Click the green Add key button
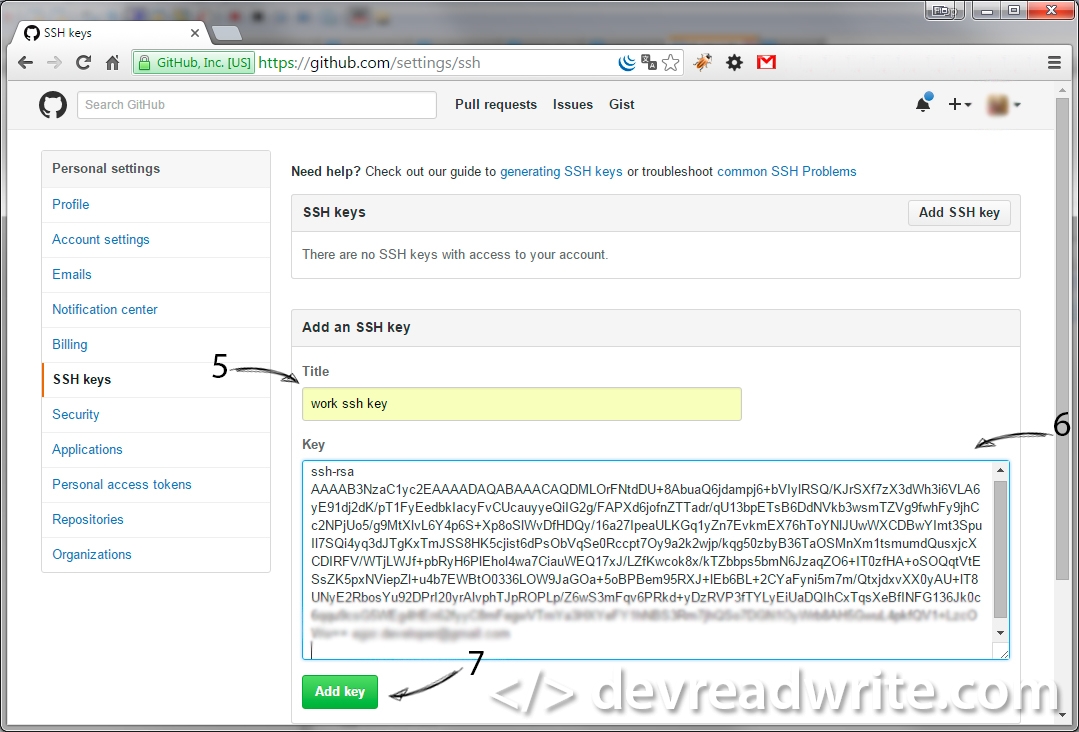The height and width of the screenshot is (732, 1079). point(340,691)
